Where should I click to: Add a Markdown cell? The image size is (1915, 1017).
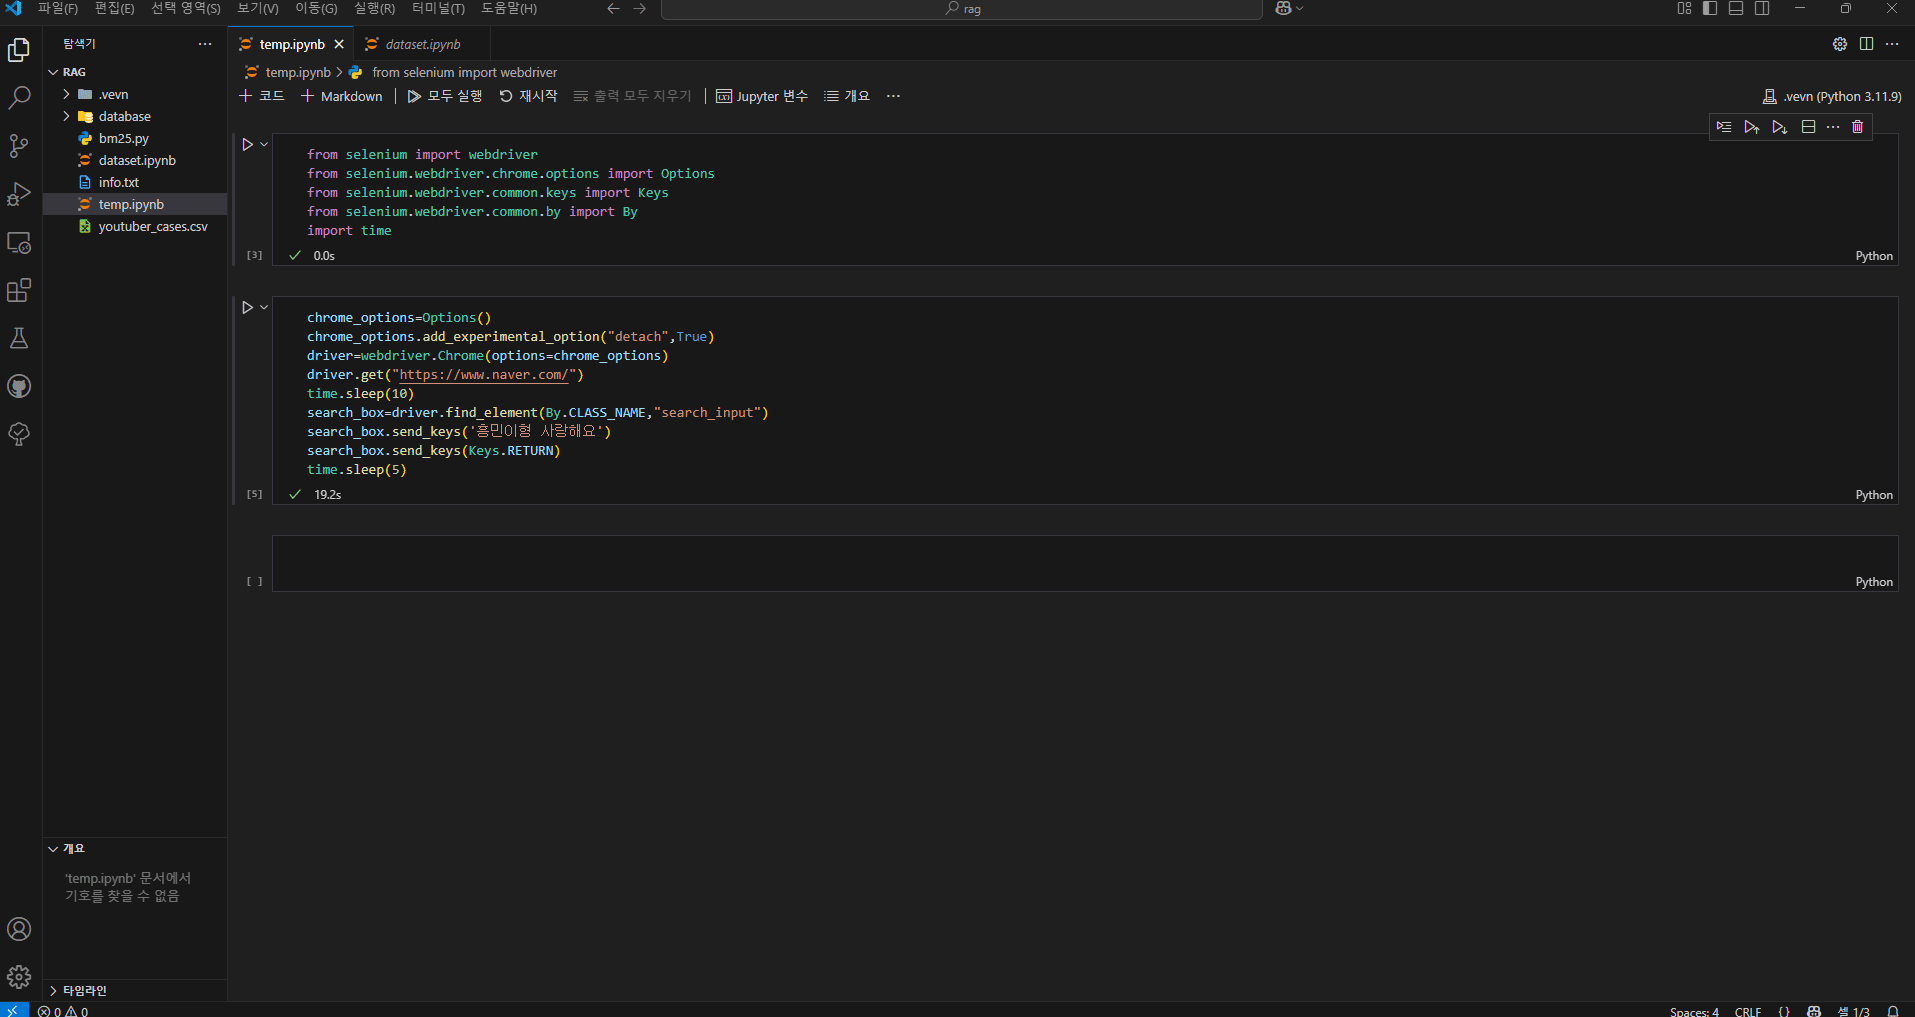click(342, 96)
